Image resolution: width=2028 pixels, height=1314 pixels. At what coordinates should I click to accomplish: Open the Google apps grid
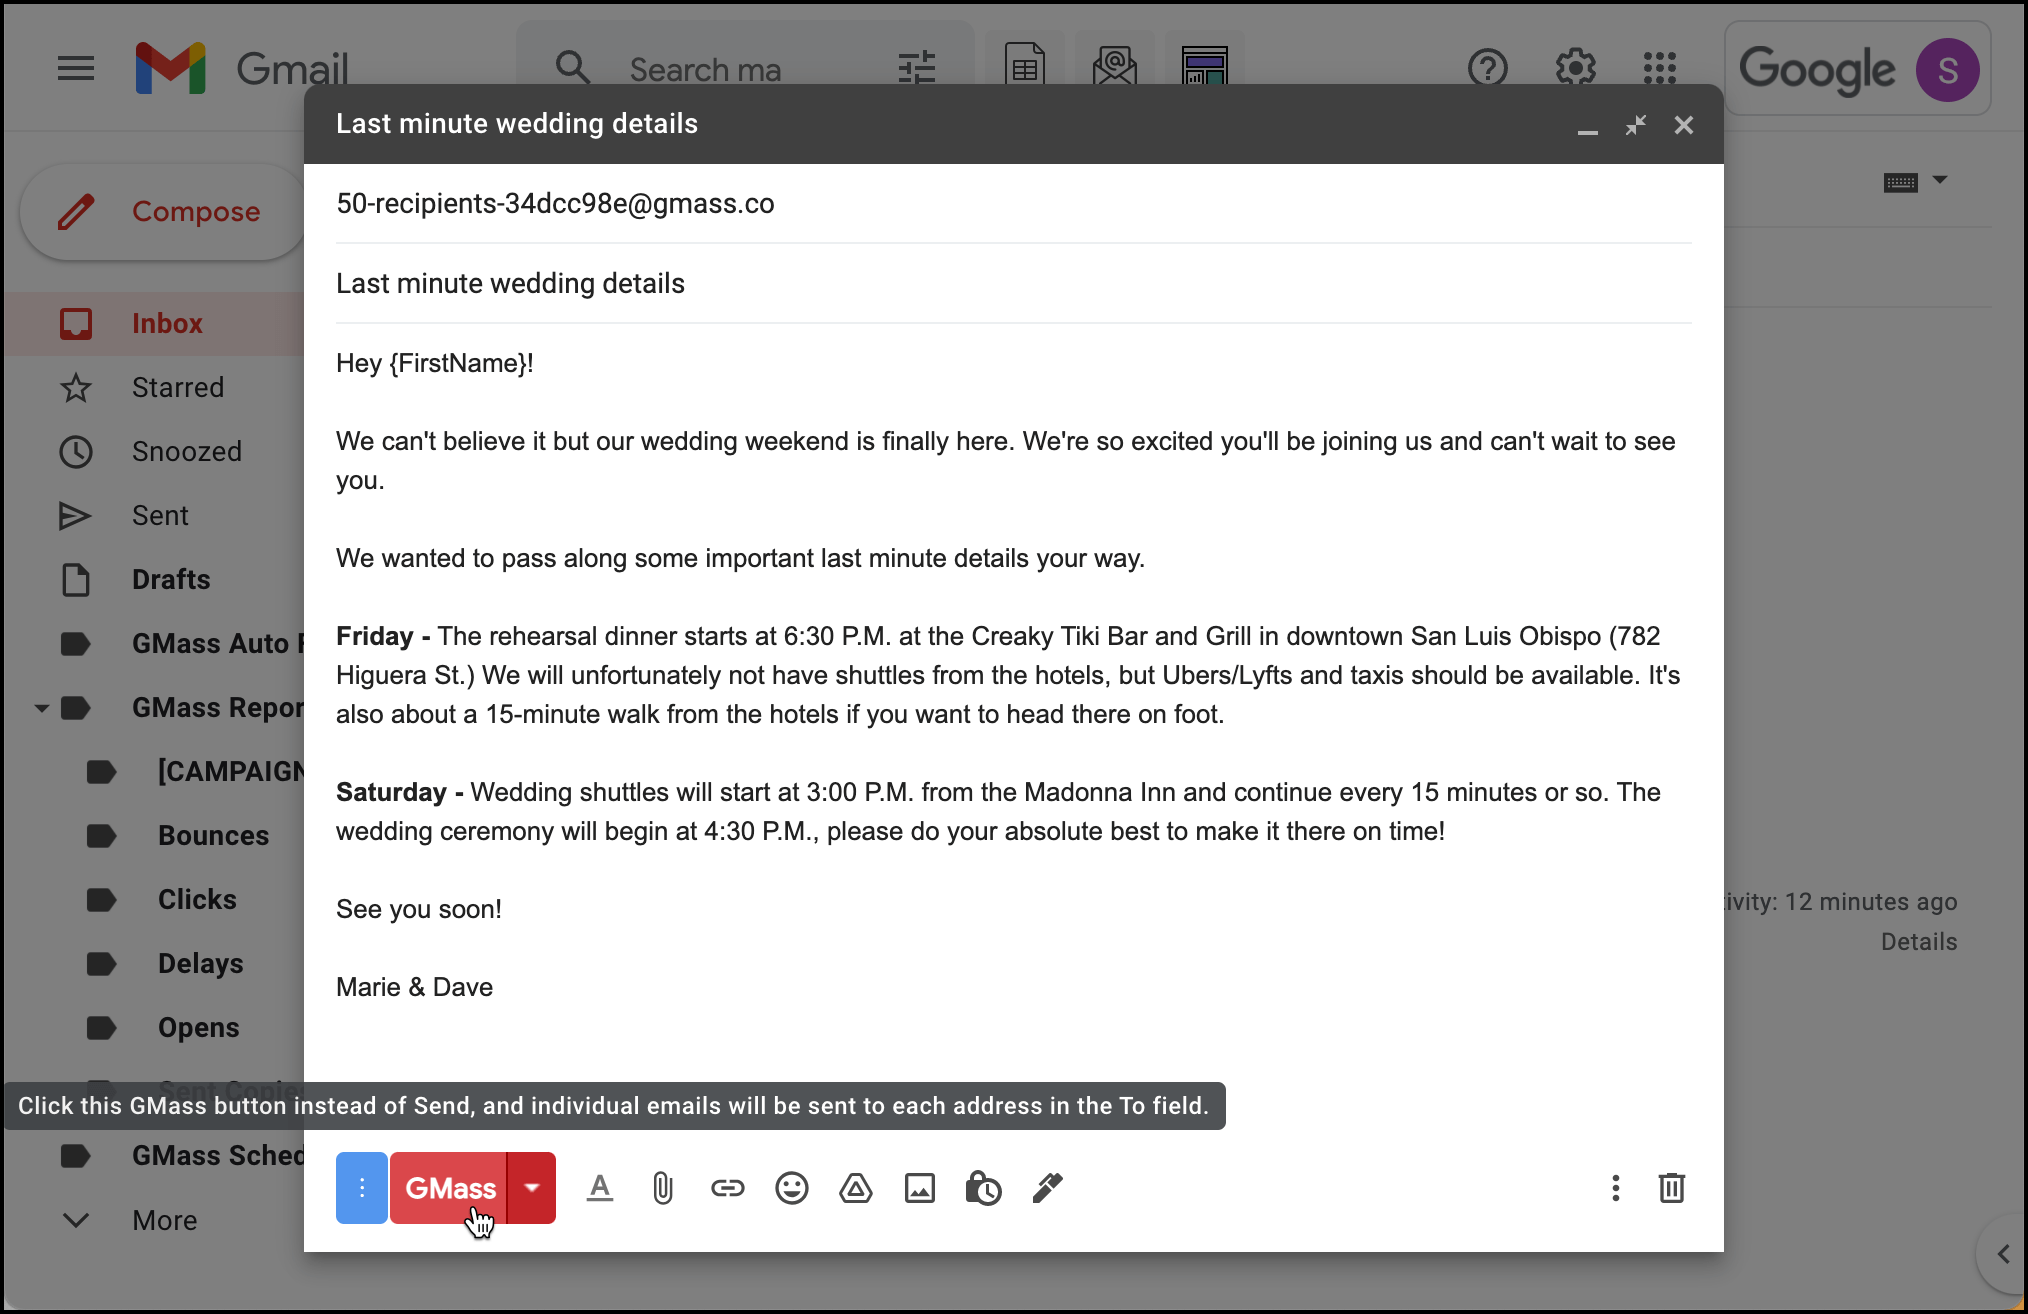tap(1660, 69)
